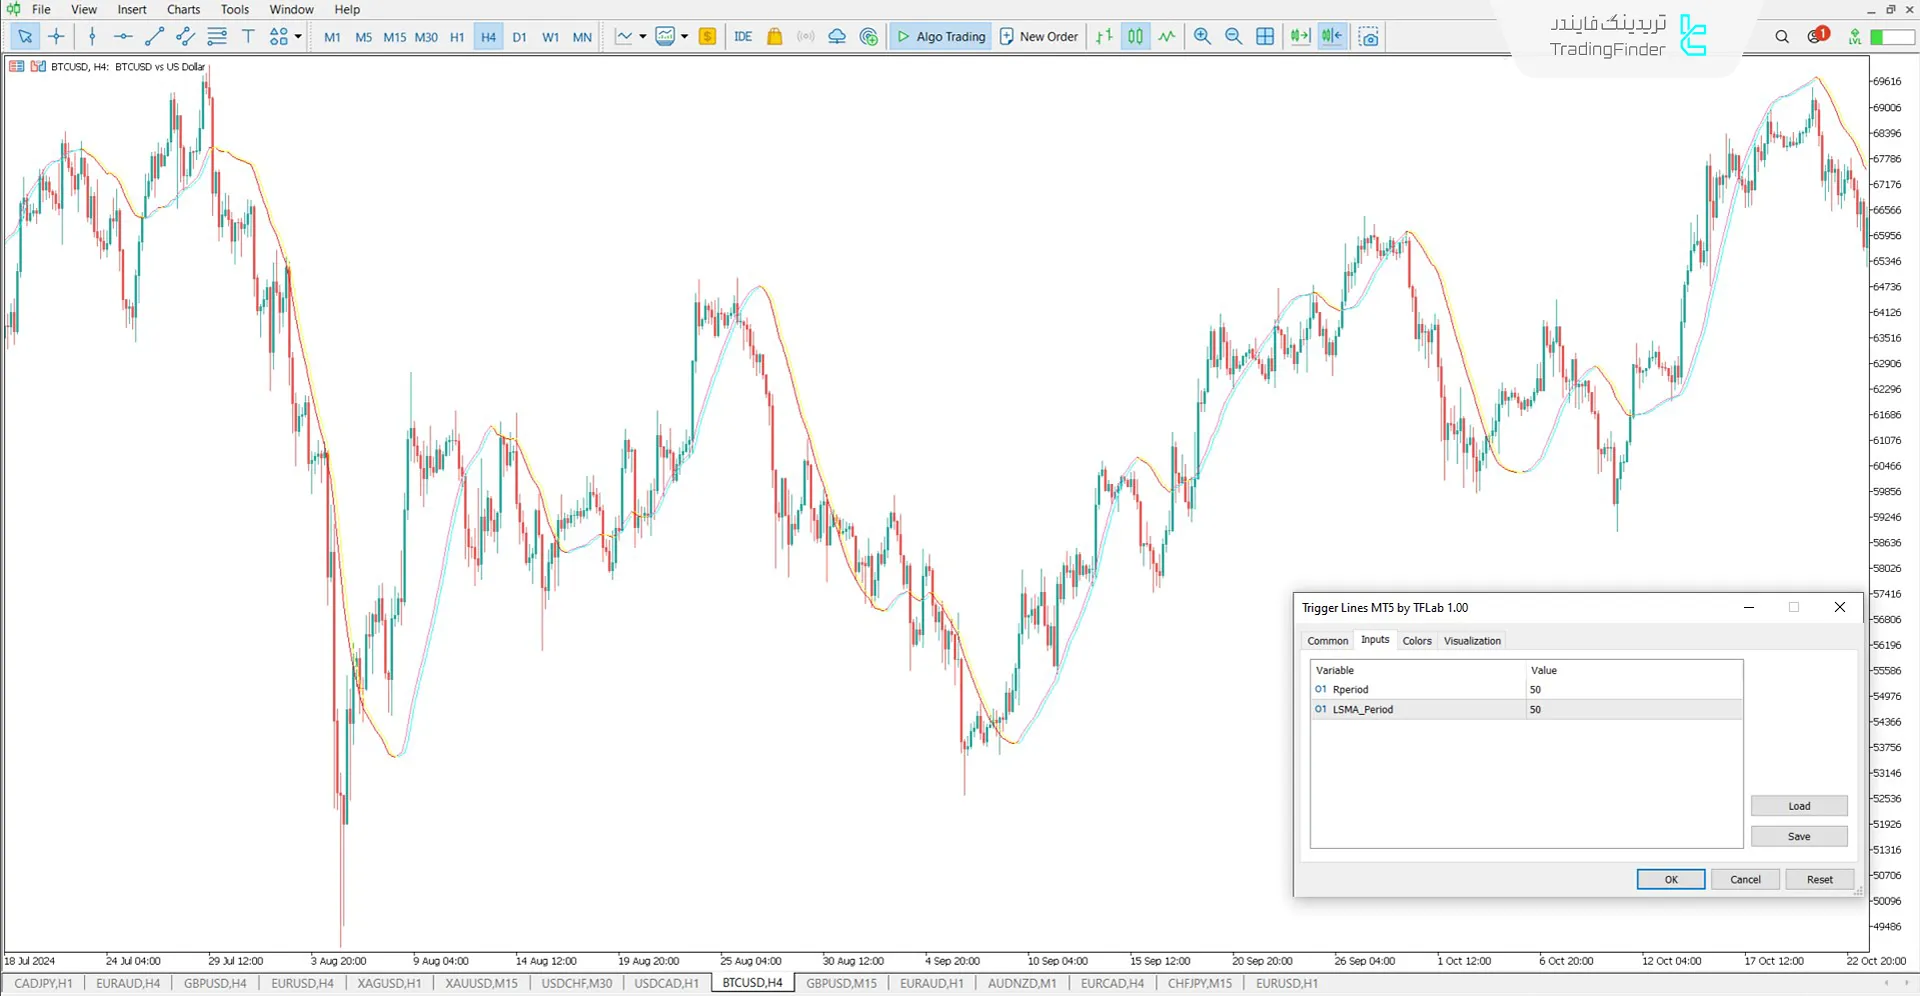The height and width of the screenshot is (996, 1920).
Task: Enable chart auto-scroll to latest bar
Action: click(x=1300, y=36)
